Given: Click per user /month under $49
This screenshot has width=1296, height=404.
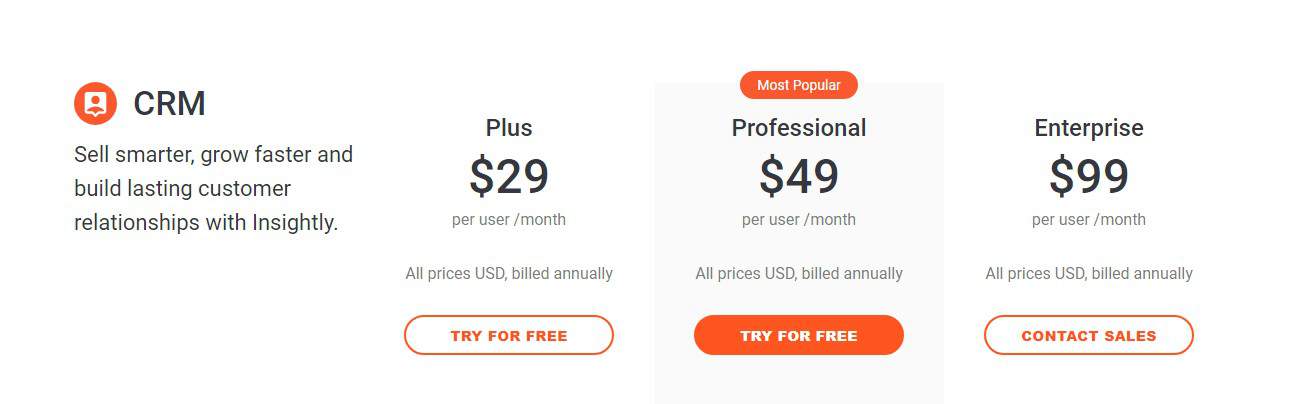Looking at the screenshot, I should (x=799, y=220).
